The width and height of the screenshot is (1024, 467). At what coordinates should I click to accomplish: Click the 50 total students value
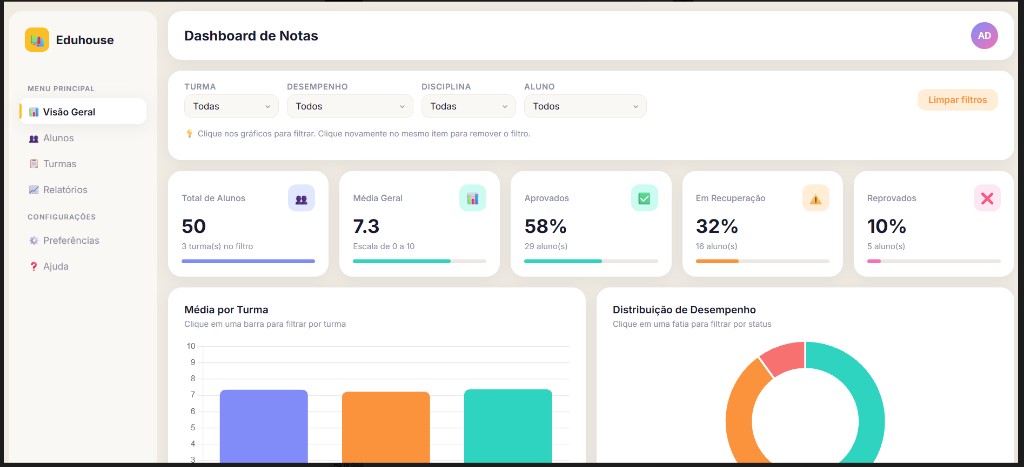pyautogui.click(x=193, y=227)
